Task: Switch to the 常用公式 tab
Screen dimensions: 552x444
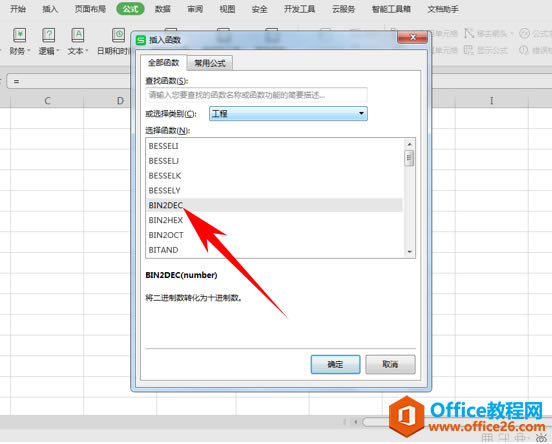Action: (210, 63)
